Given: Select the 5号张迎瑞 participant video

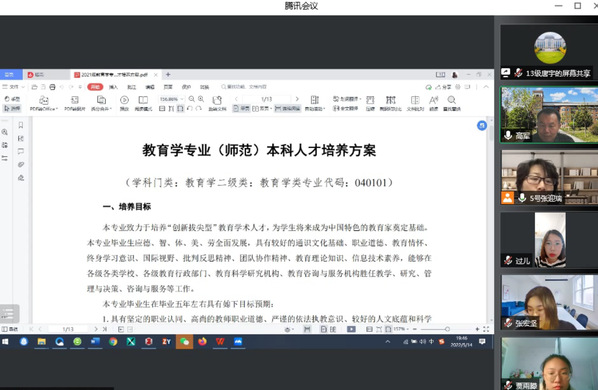Looking at the screenshot, I should [x=549, y=178].
